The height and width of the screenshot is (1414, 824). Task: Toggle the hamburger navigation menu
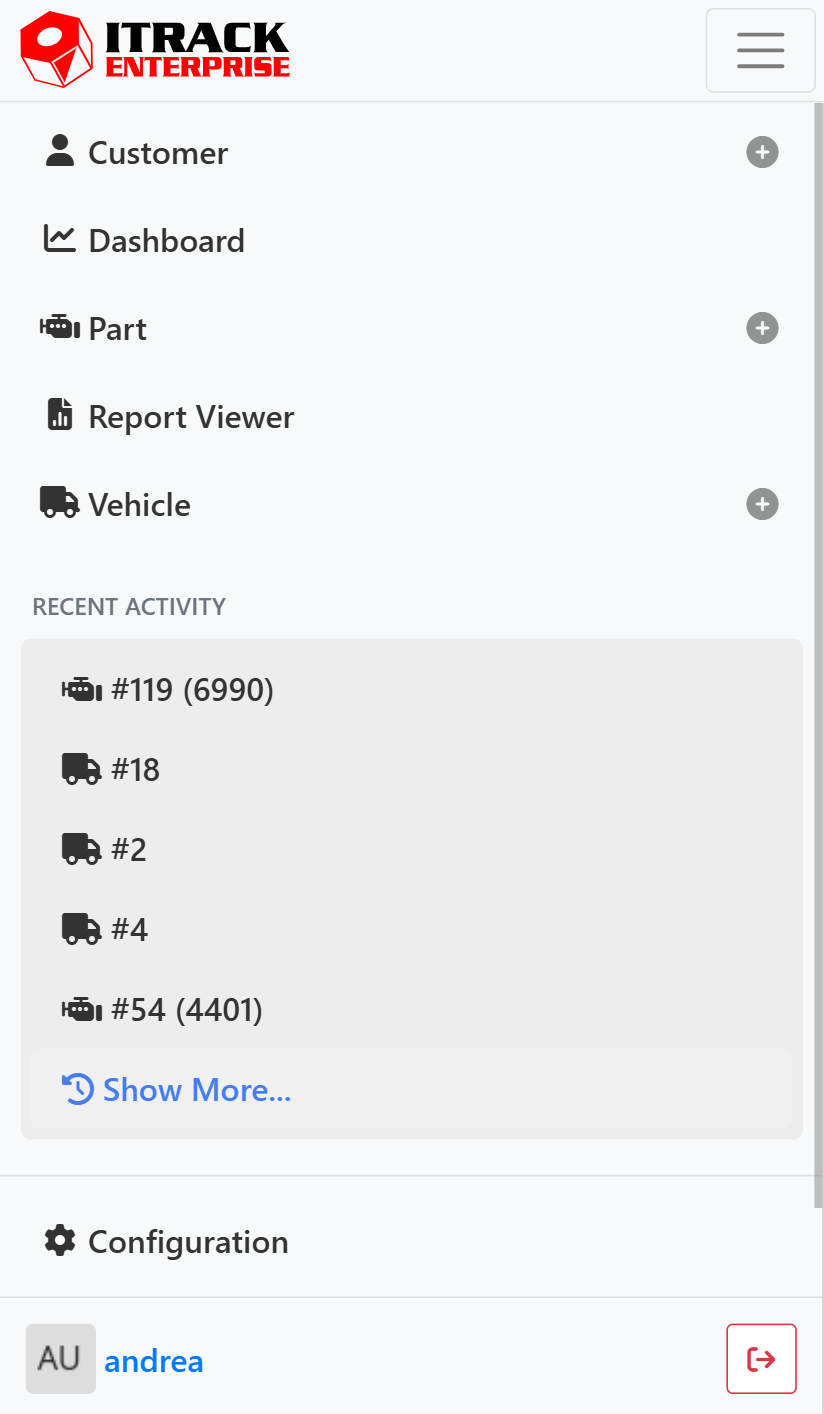coord(760,50)
